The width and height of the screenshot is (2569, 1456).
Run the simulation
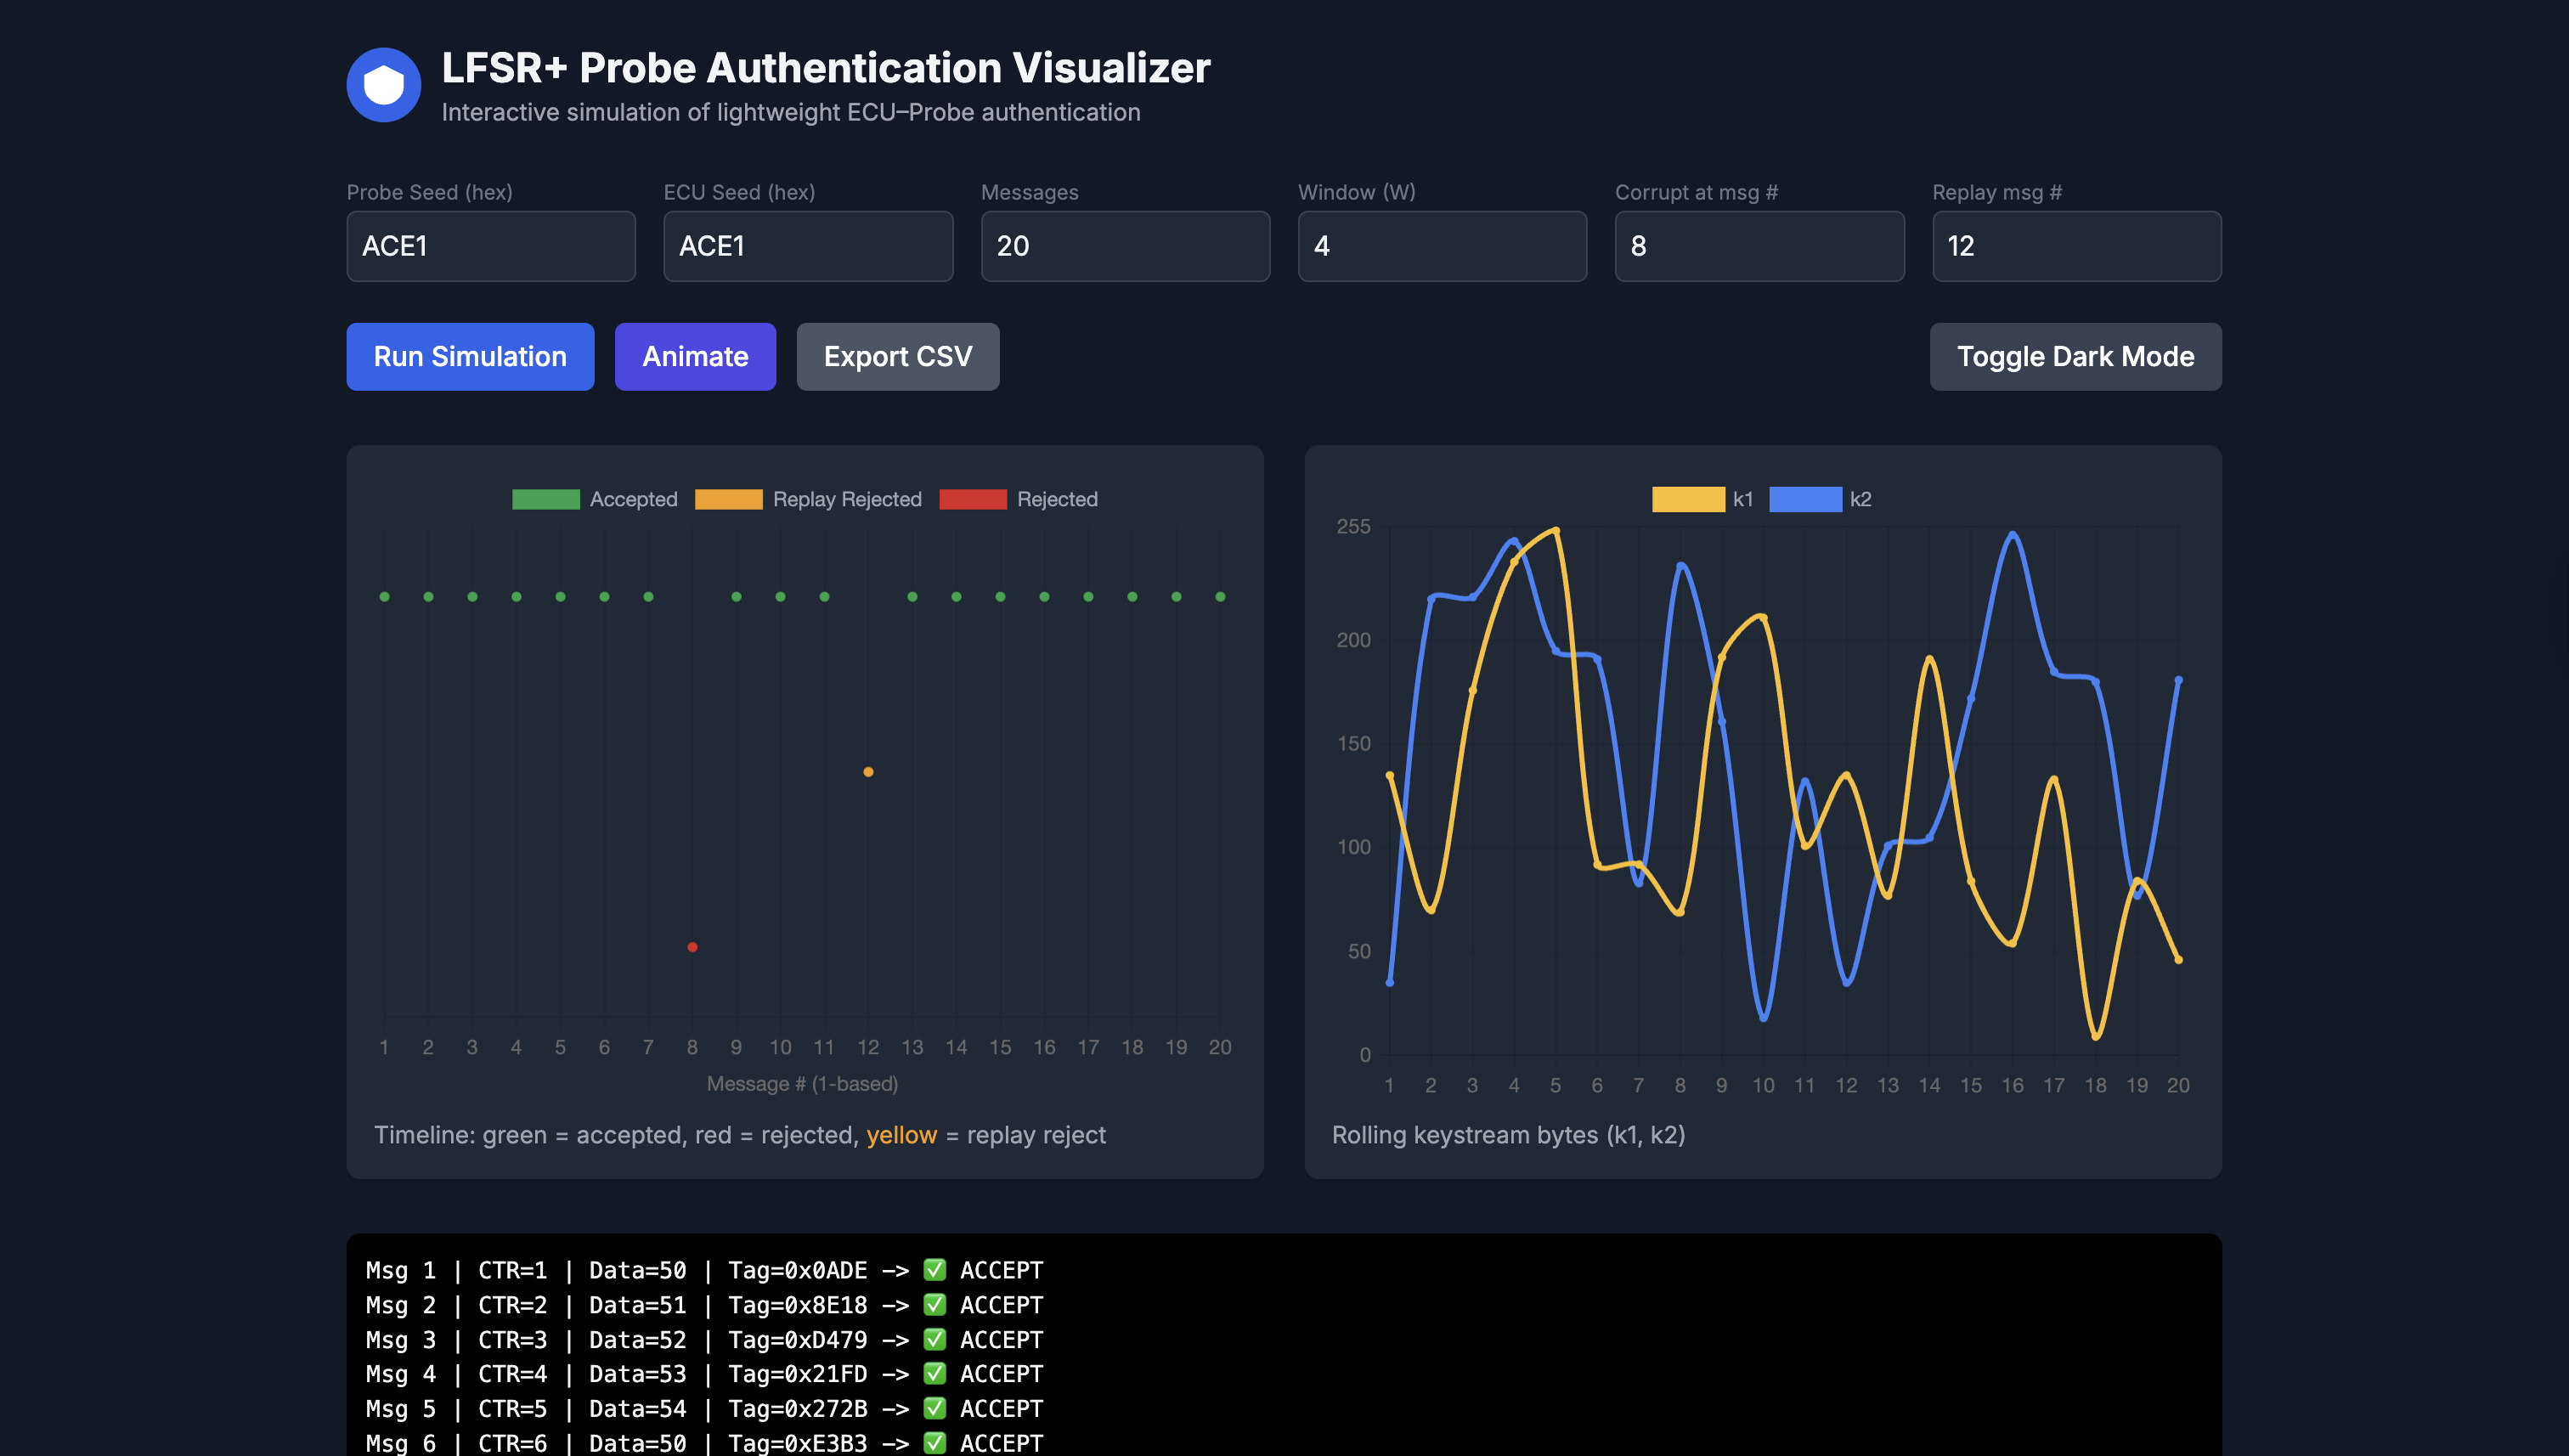click(470, 356)
